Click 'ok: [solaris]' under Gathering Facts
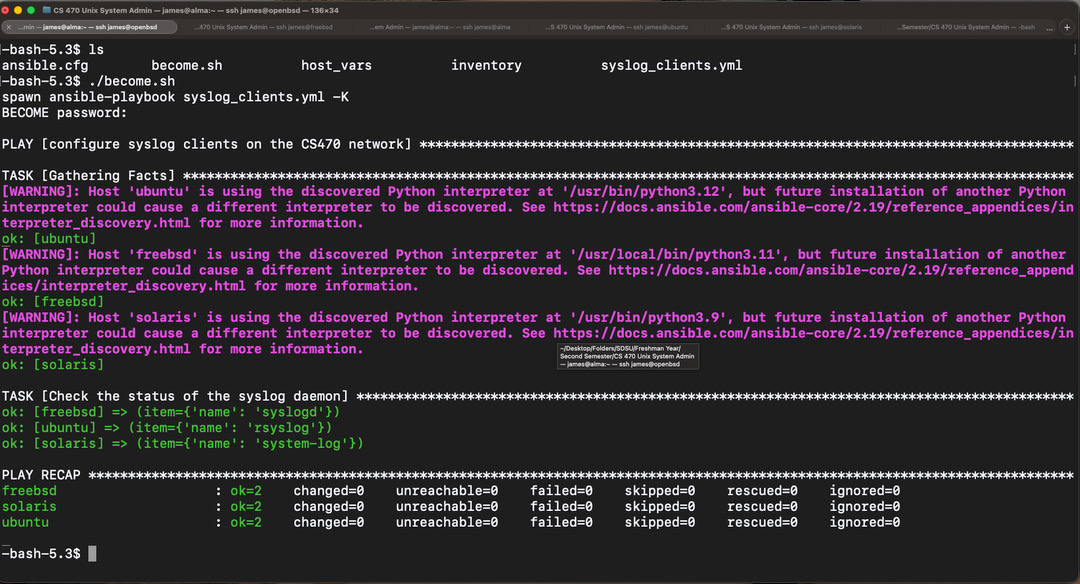Screen dimensions: 1080x584 (x=52, y=365)
